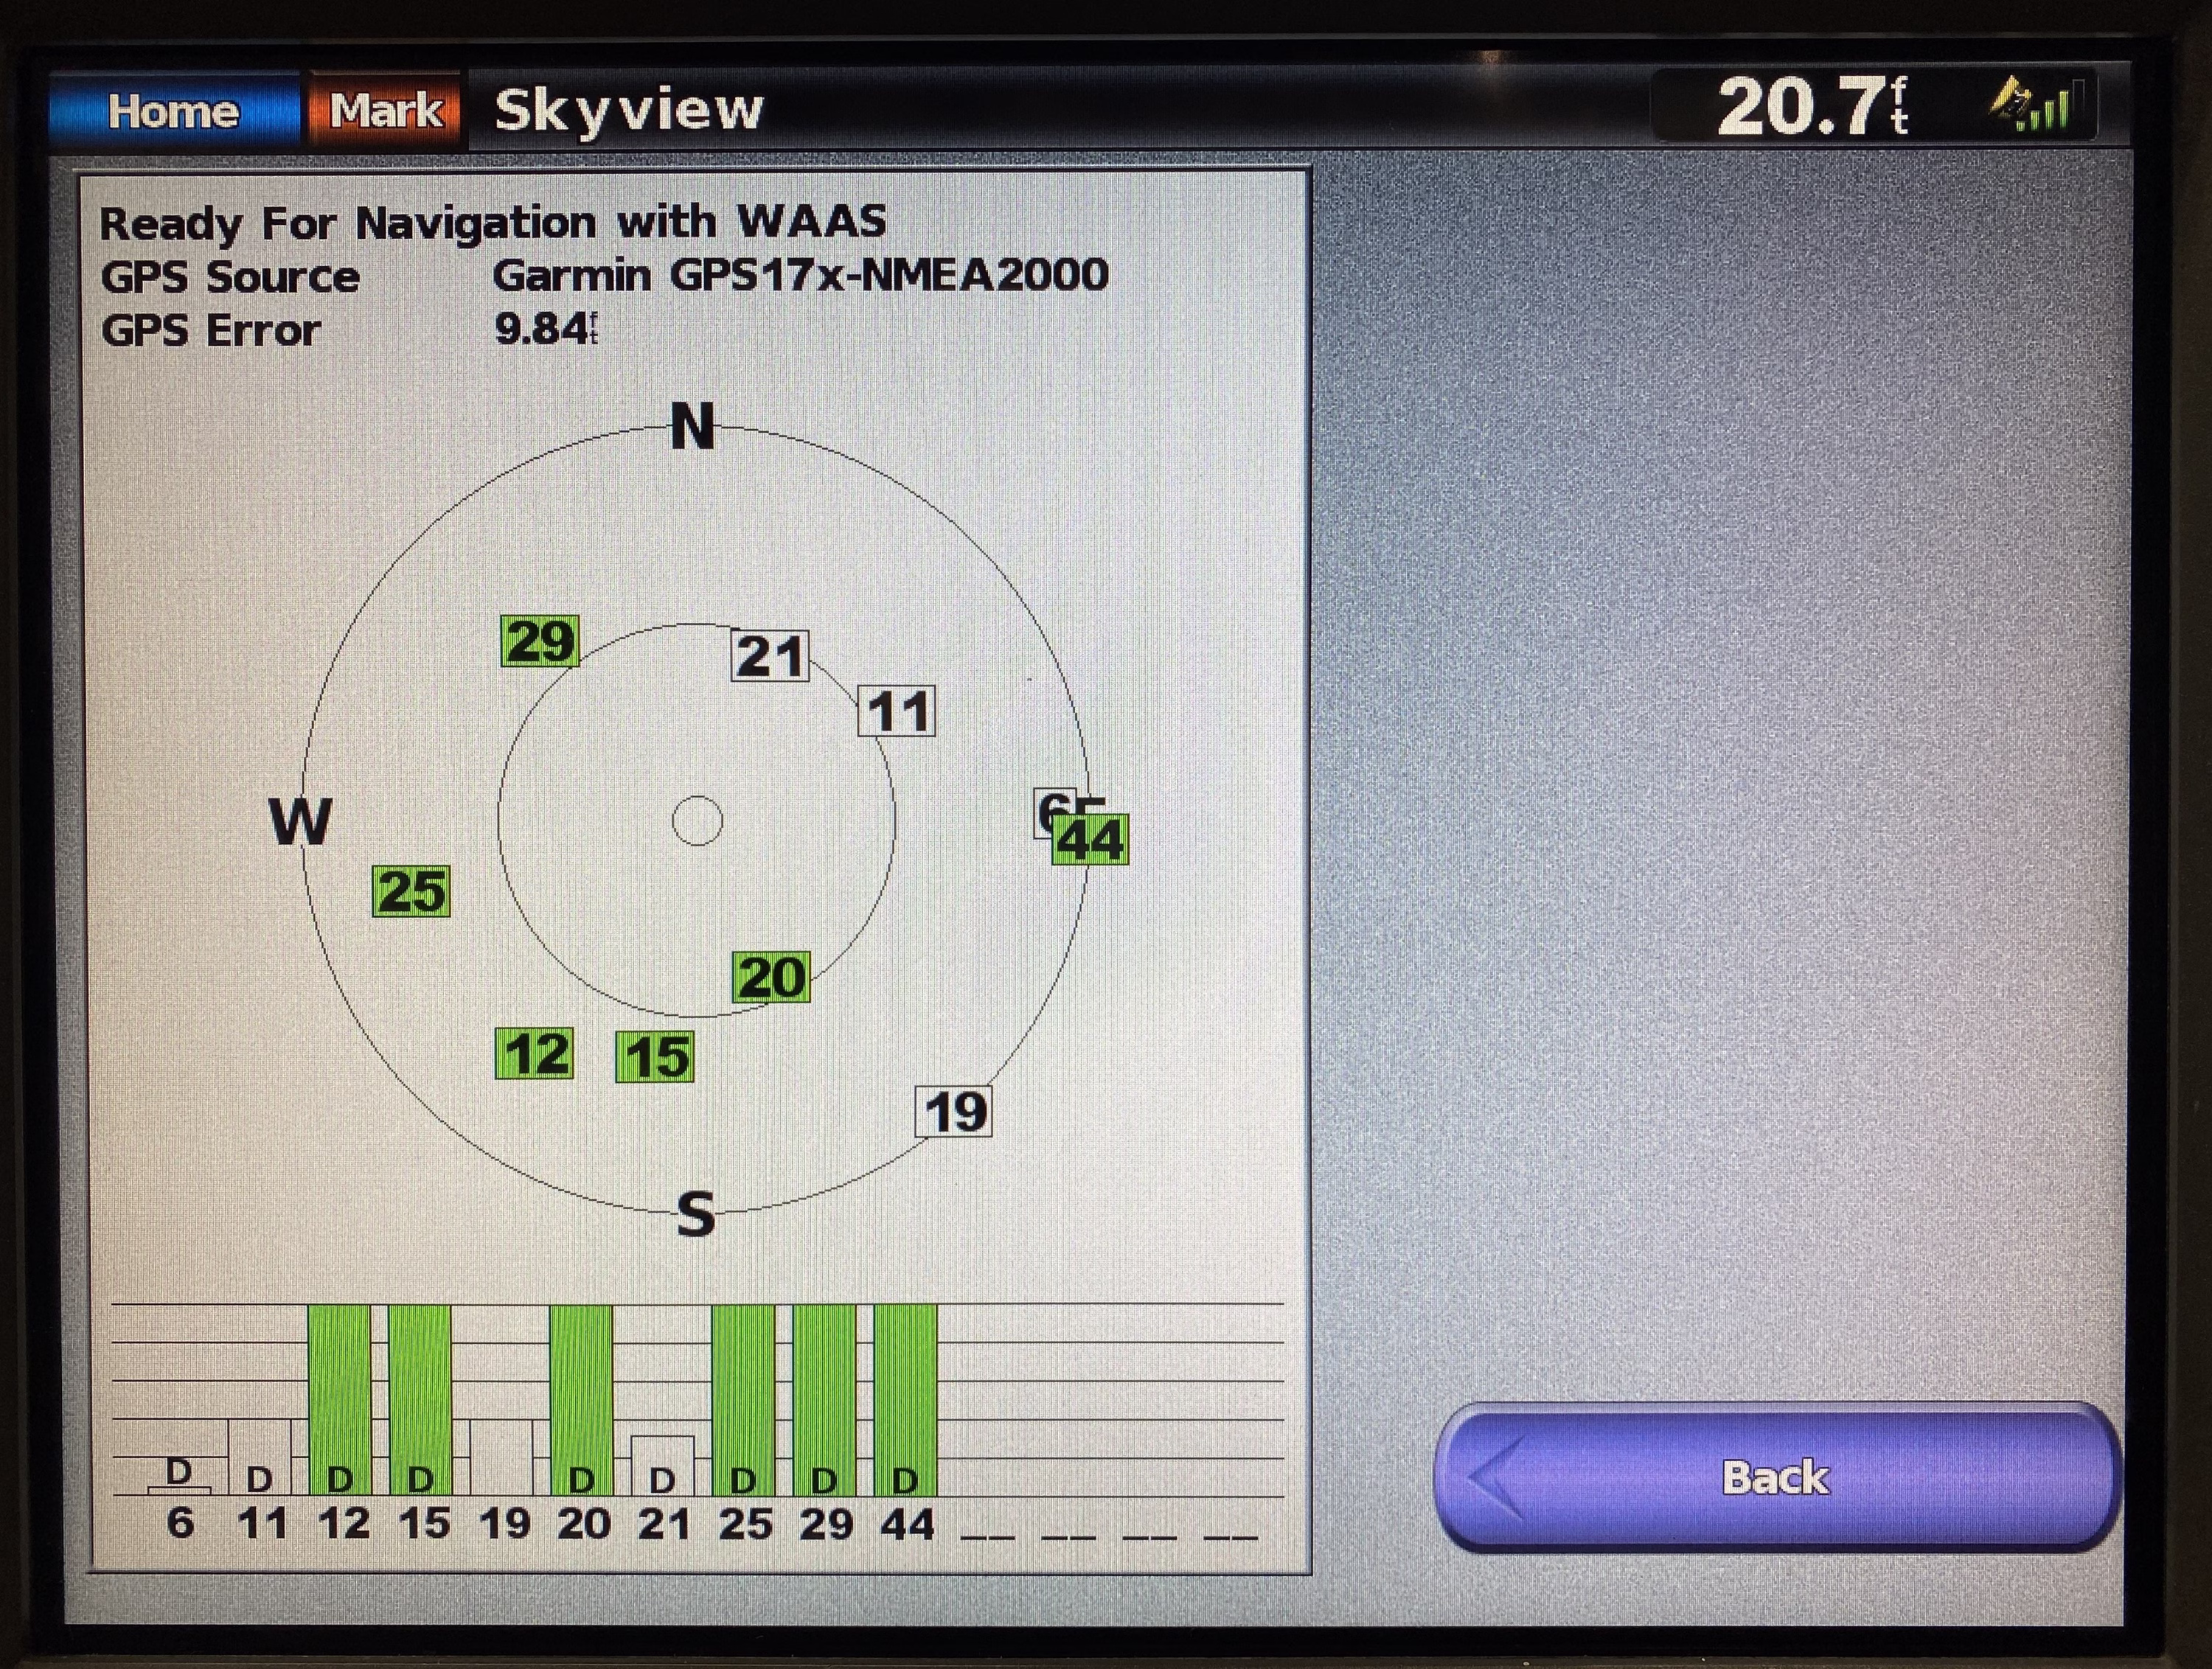Select satellite 19 marker
Screen dimensions: 2212x1669
tap(954, 1112)
